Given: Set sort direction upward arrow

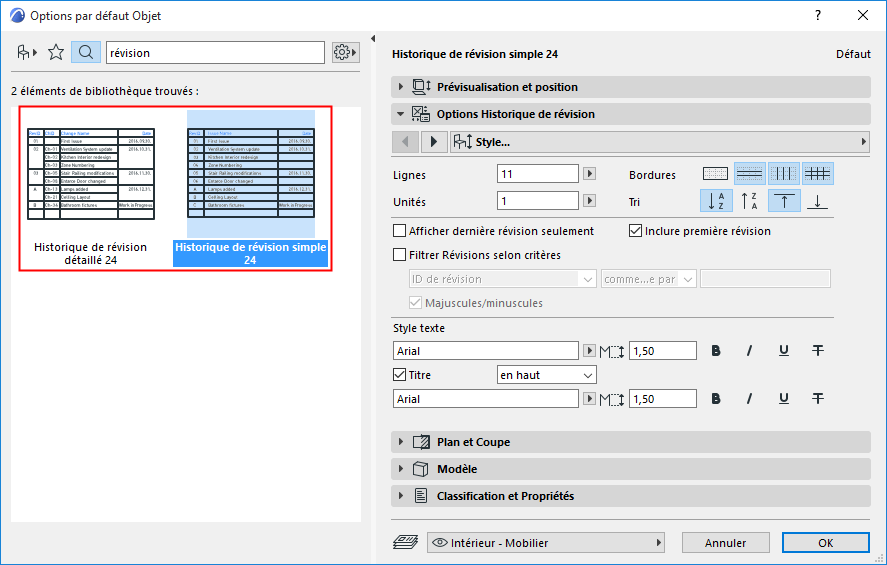Looking at the screenshot, I should click(784, 201).
